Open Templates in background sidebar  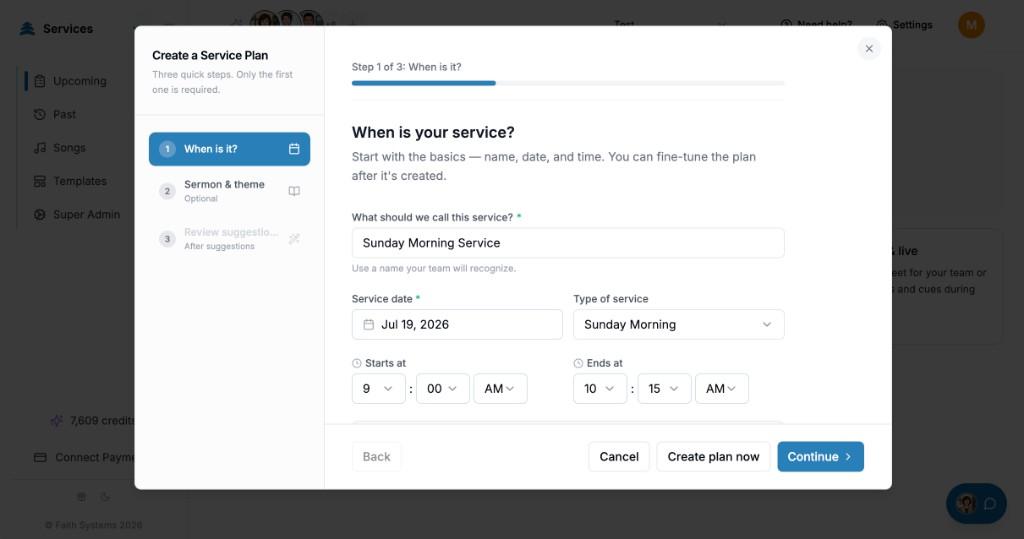pos(79,181)
